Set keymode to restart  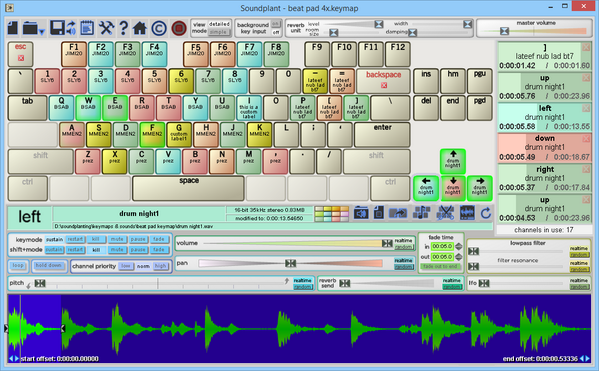[x=75, y=239]
